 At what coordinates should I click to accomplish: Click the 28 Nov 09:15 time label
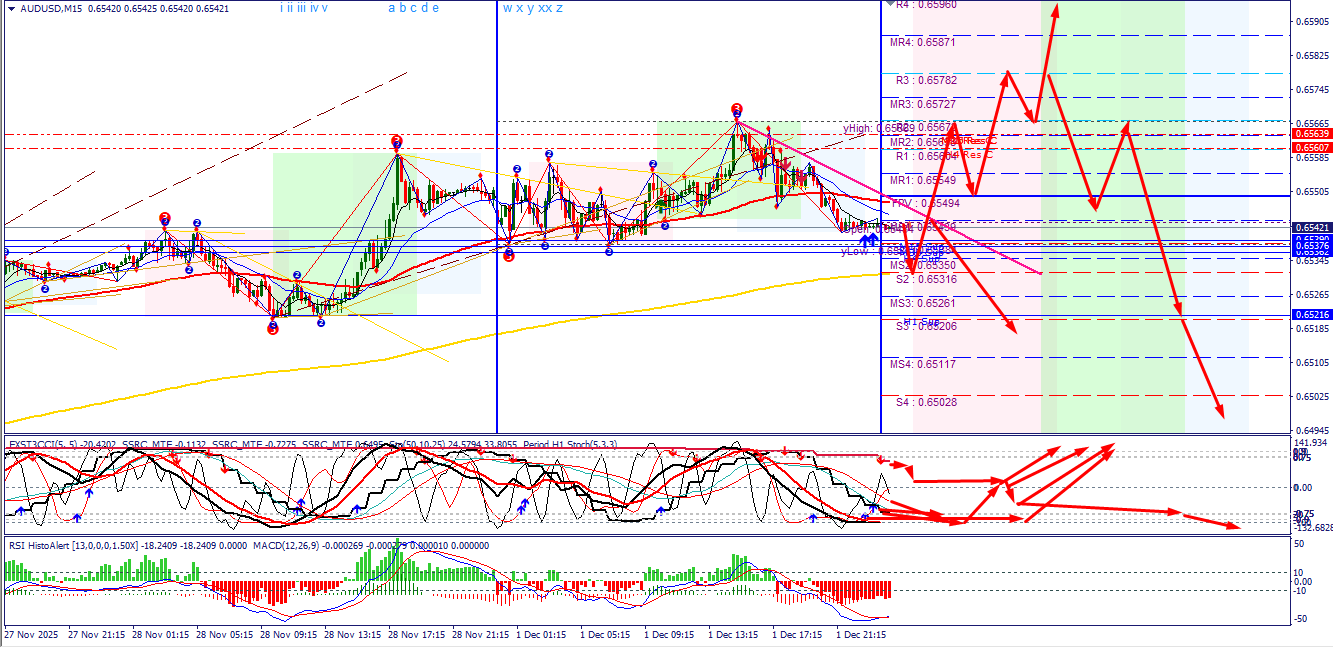coord(290,634)
